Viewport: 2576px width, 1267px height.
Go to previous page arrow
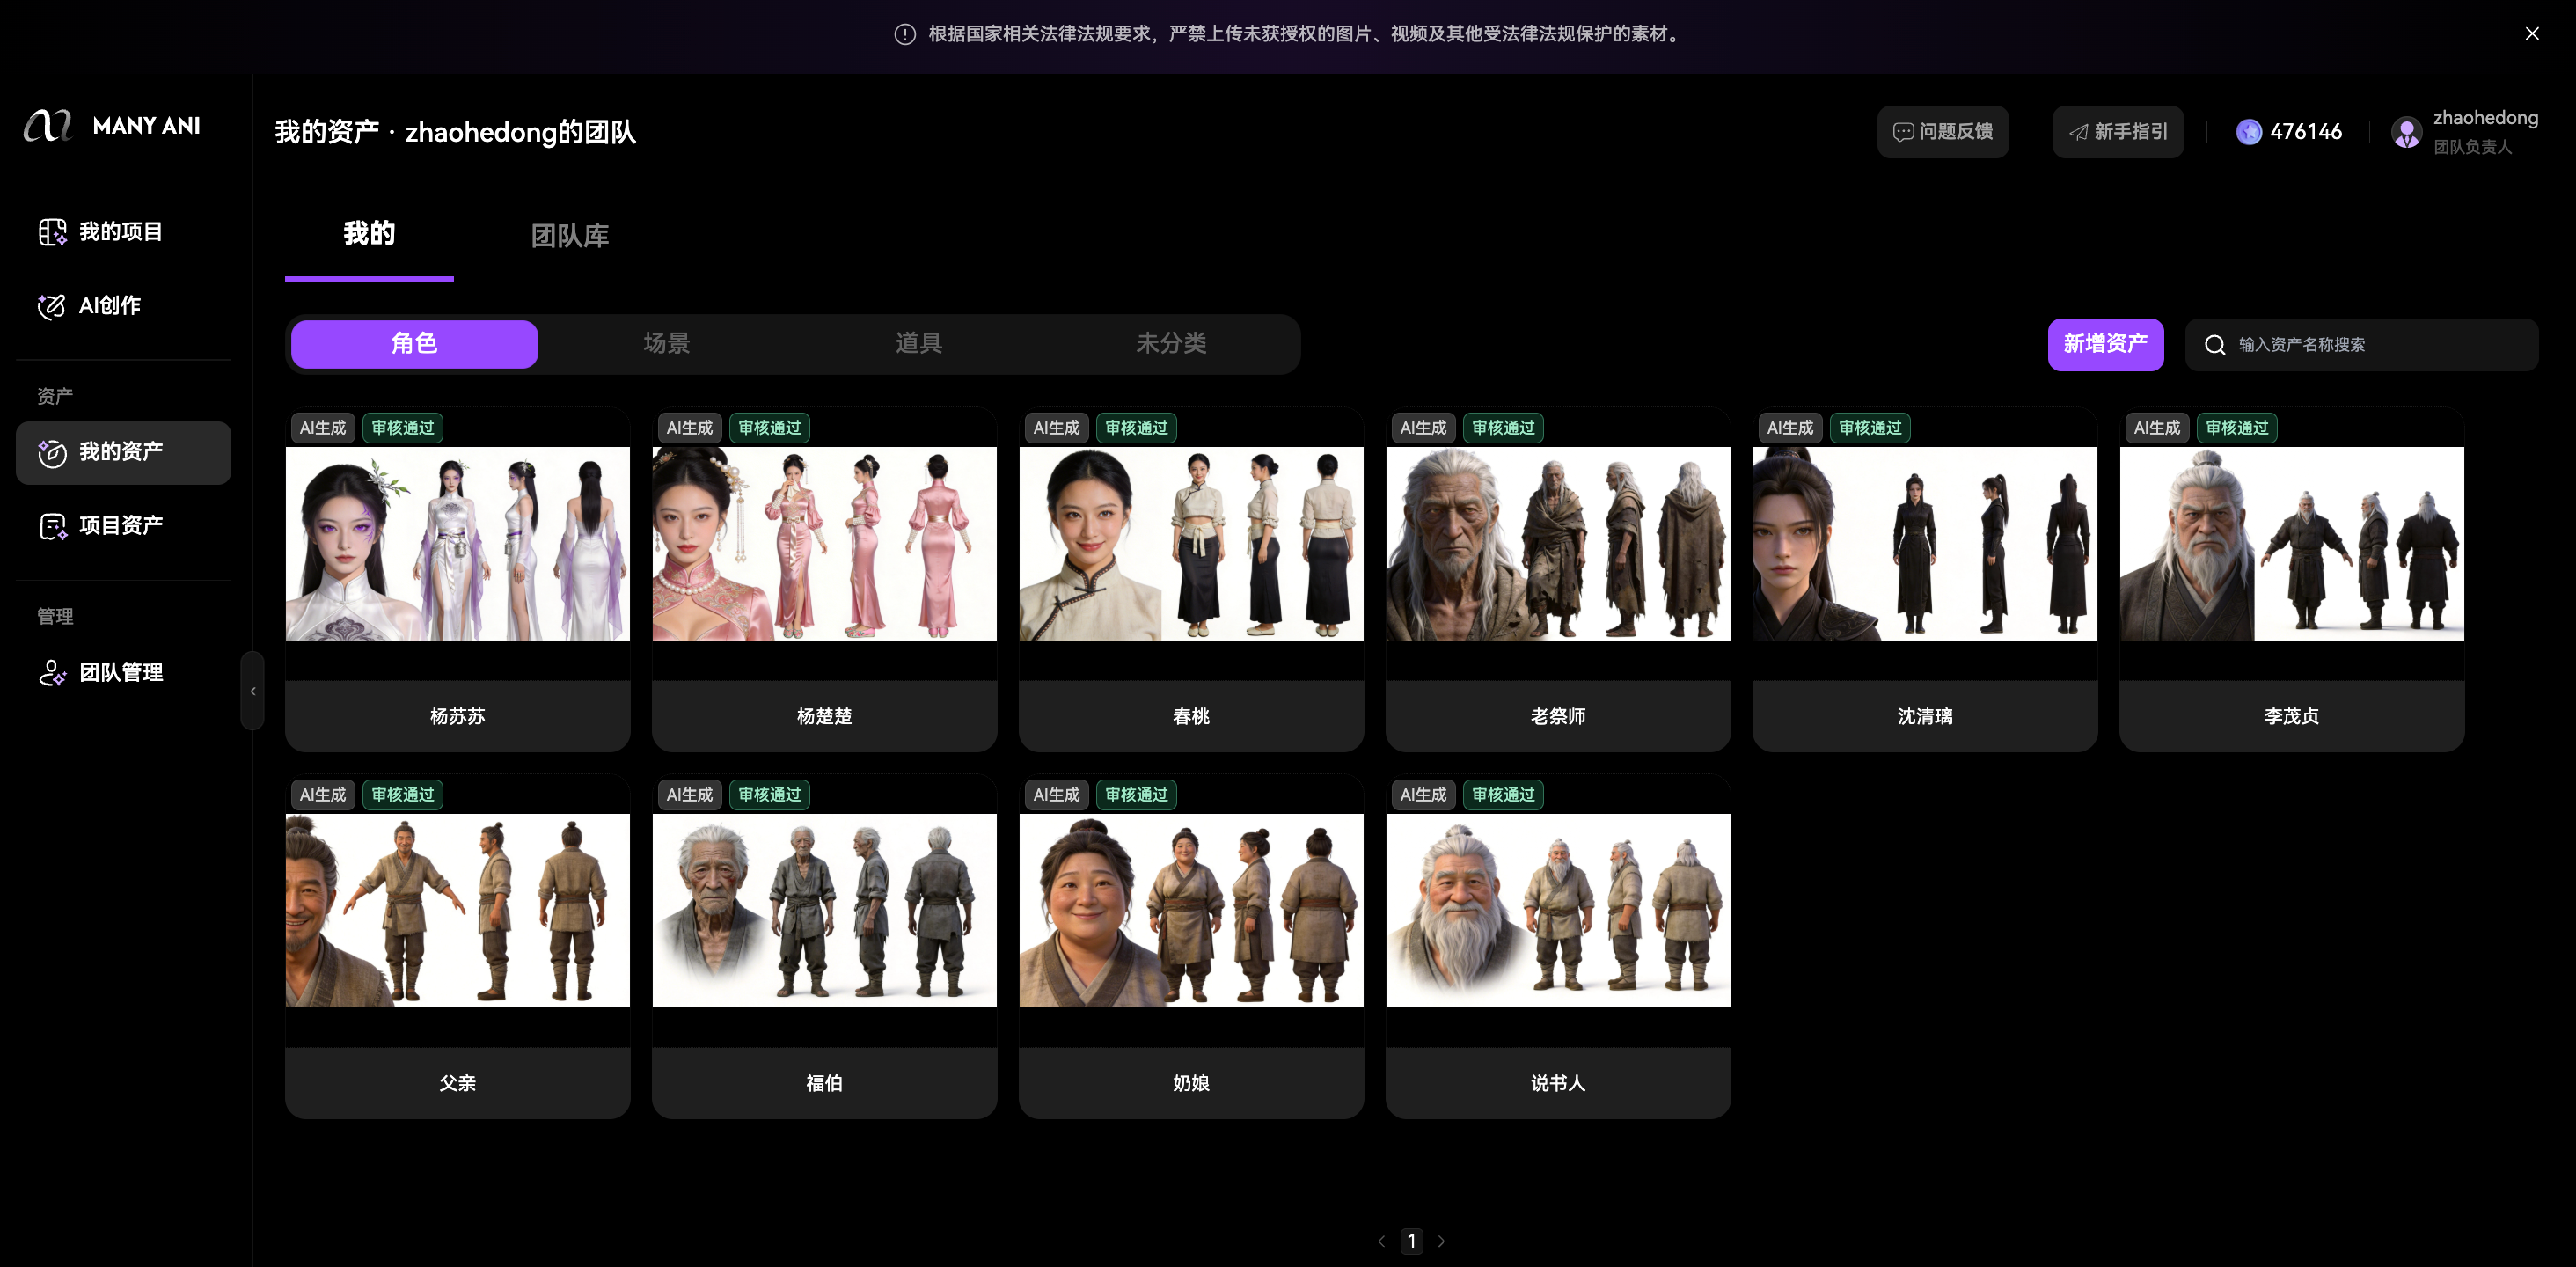tap(1382, 1241)
